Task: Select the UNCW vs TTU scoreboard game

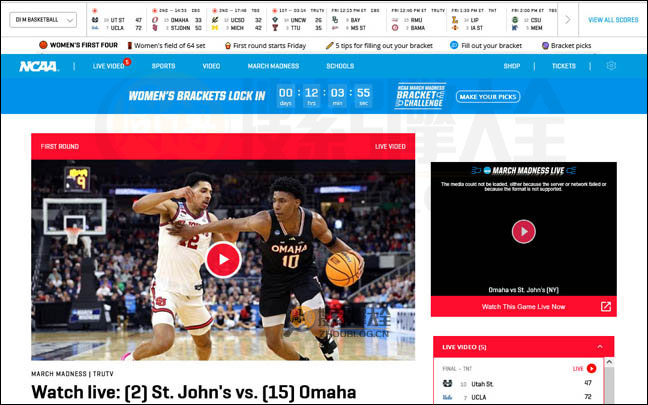Action: coord(297,19)
